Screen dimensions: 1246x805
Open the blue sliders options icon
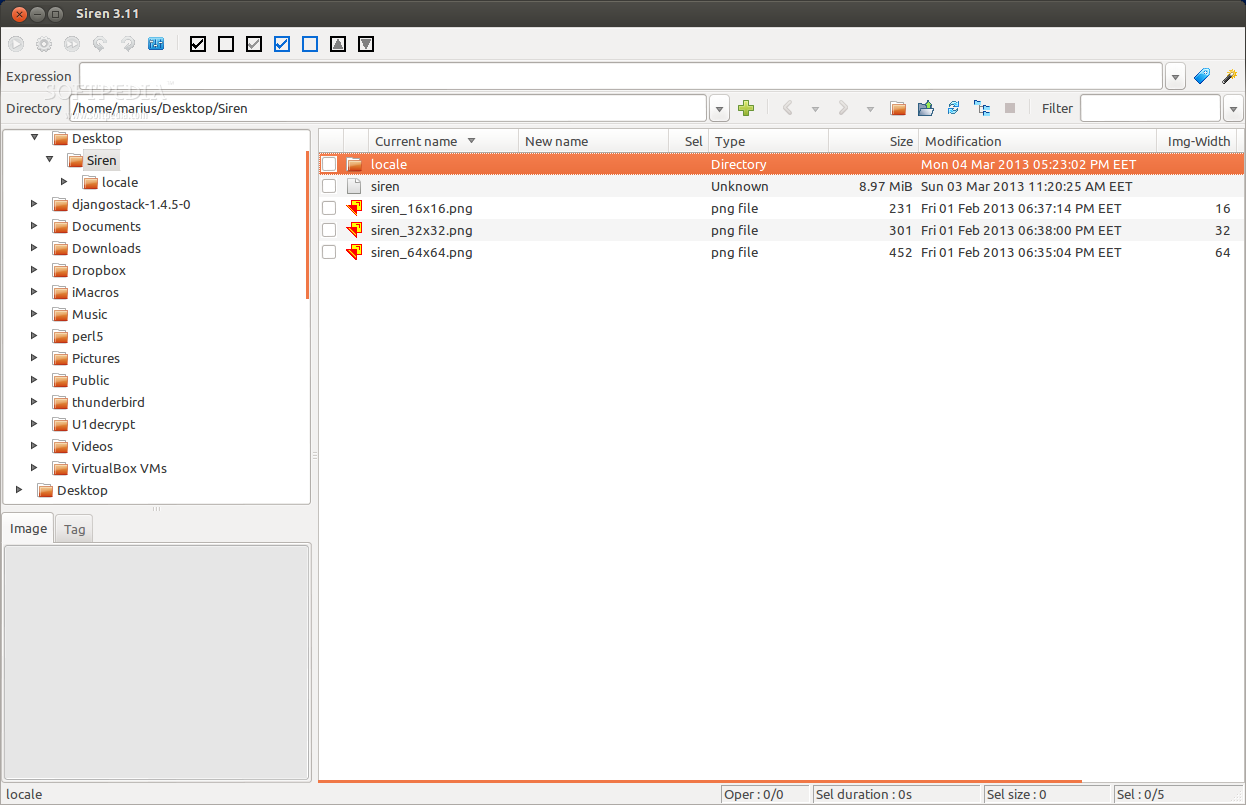156,44
